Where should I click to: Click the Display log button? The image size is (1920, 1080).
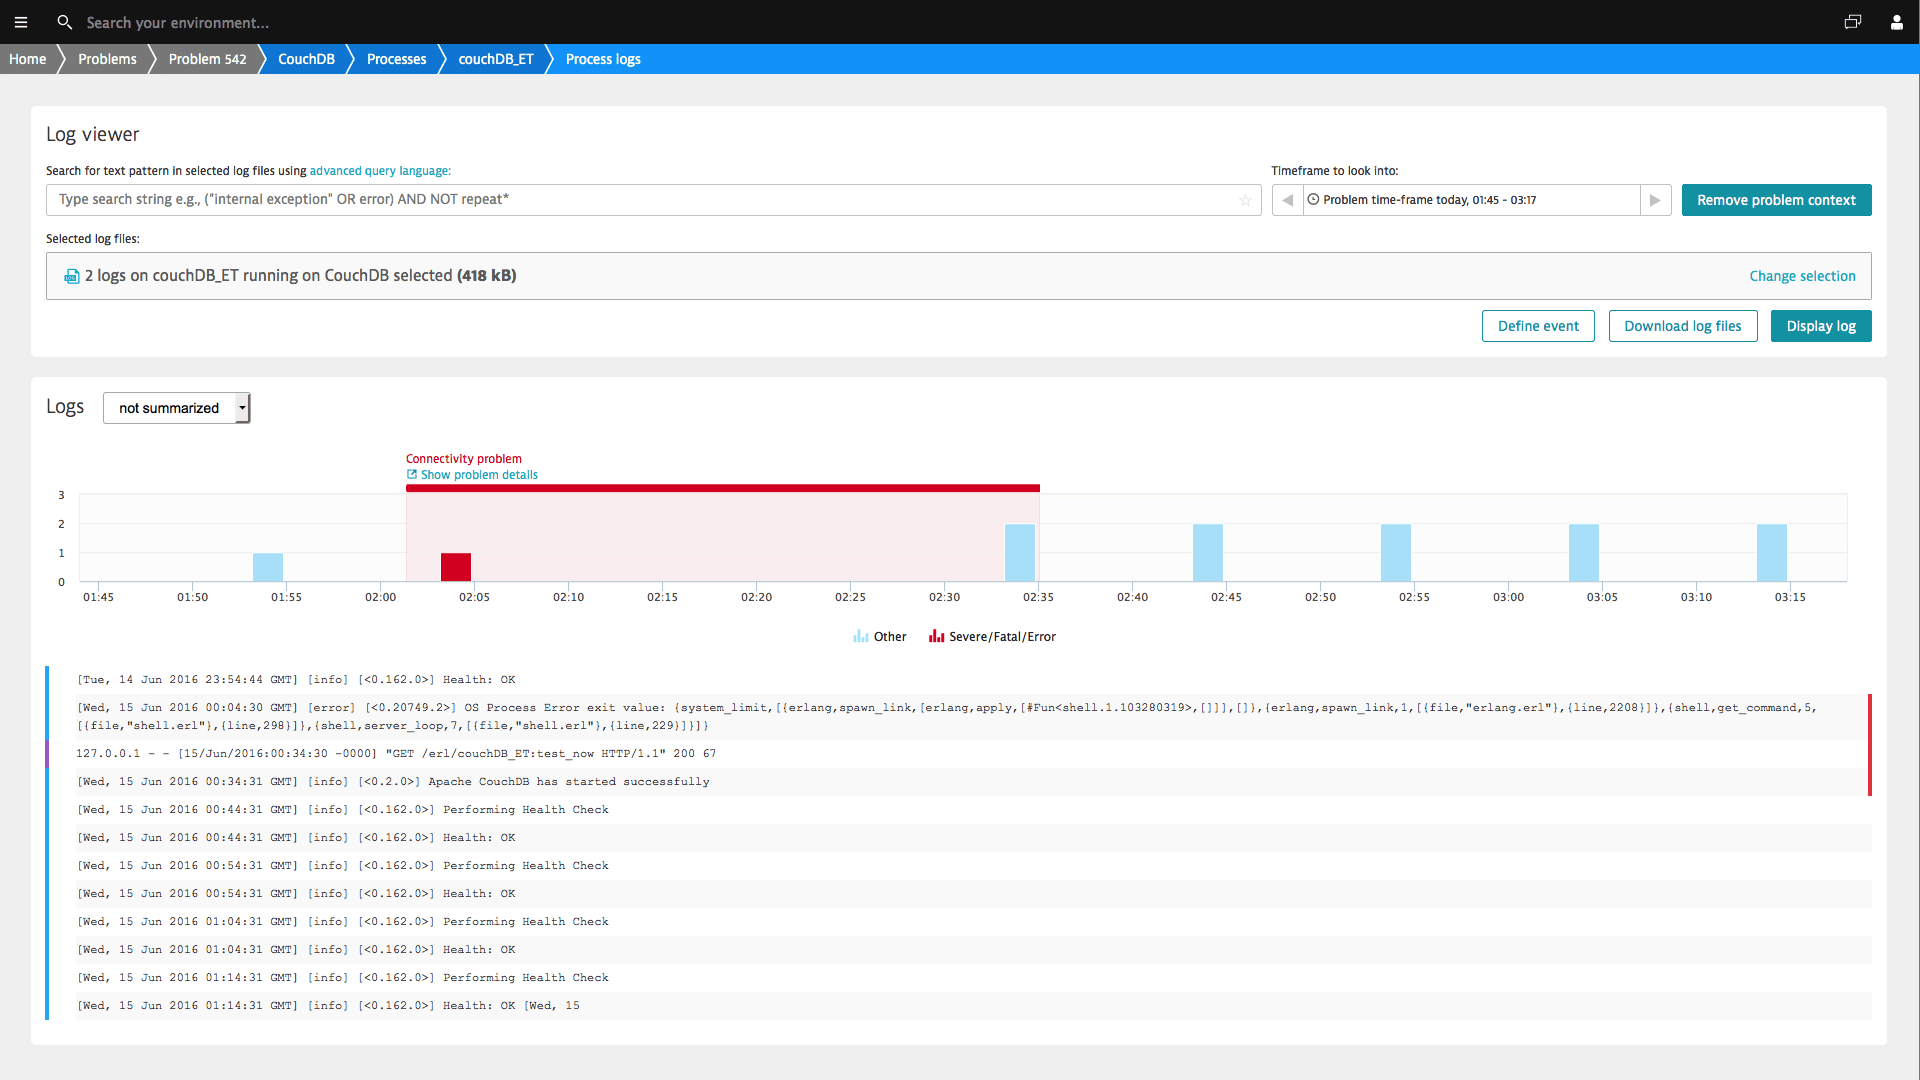1821,326
